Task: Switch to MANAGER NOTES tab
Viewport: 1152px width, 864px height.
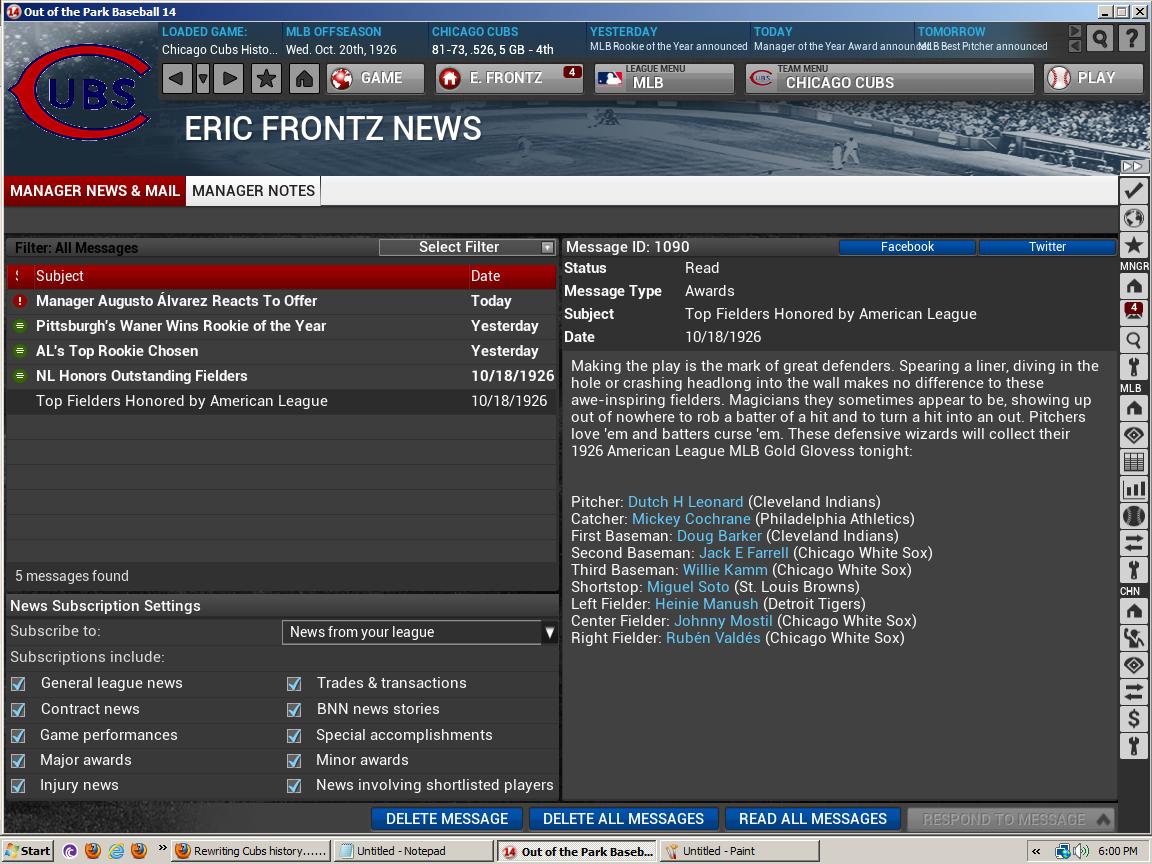Action: point(253,191)
